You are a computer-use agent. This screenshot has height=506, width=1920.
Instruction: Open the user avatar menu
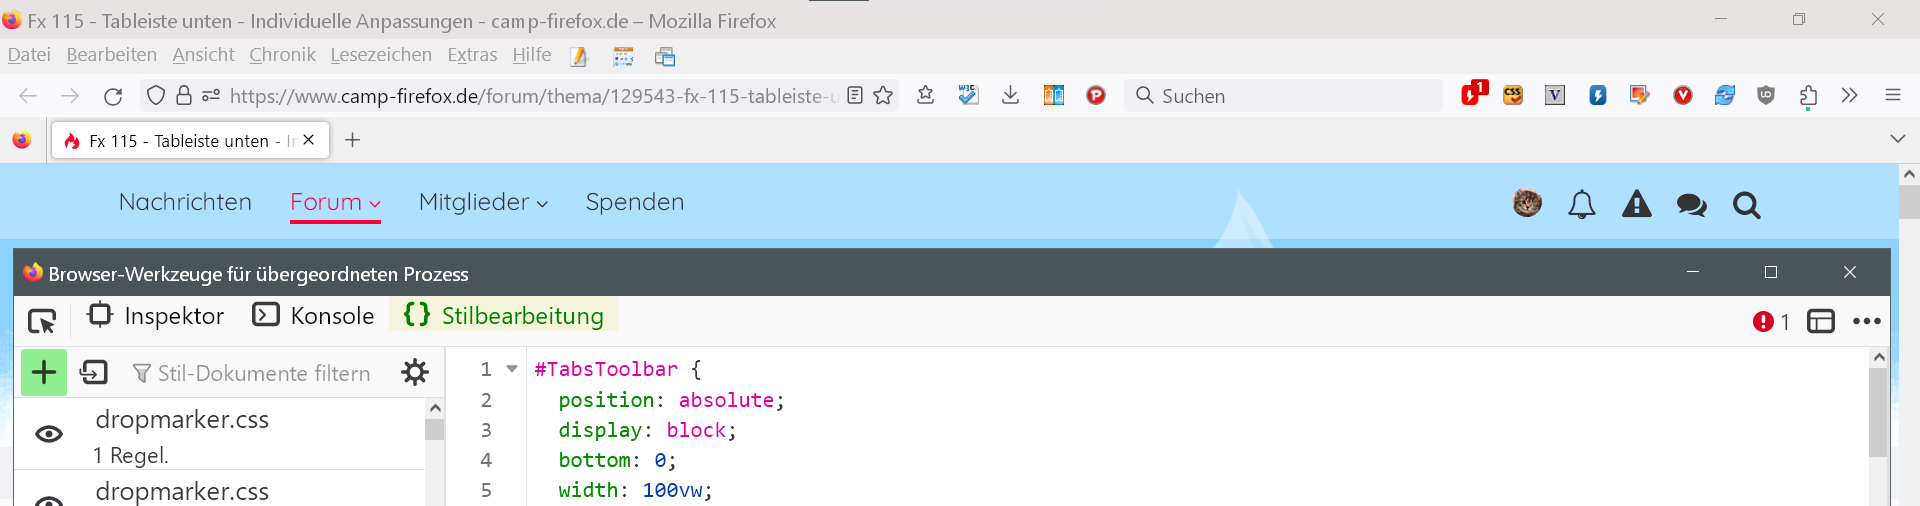point(1527,204)
